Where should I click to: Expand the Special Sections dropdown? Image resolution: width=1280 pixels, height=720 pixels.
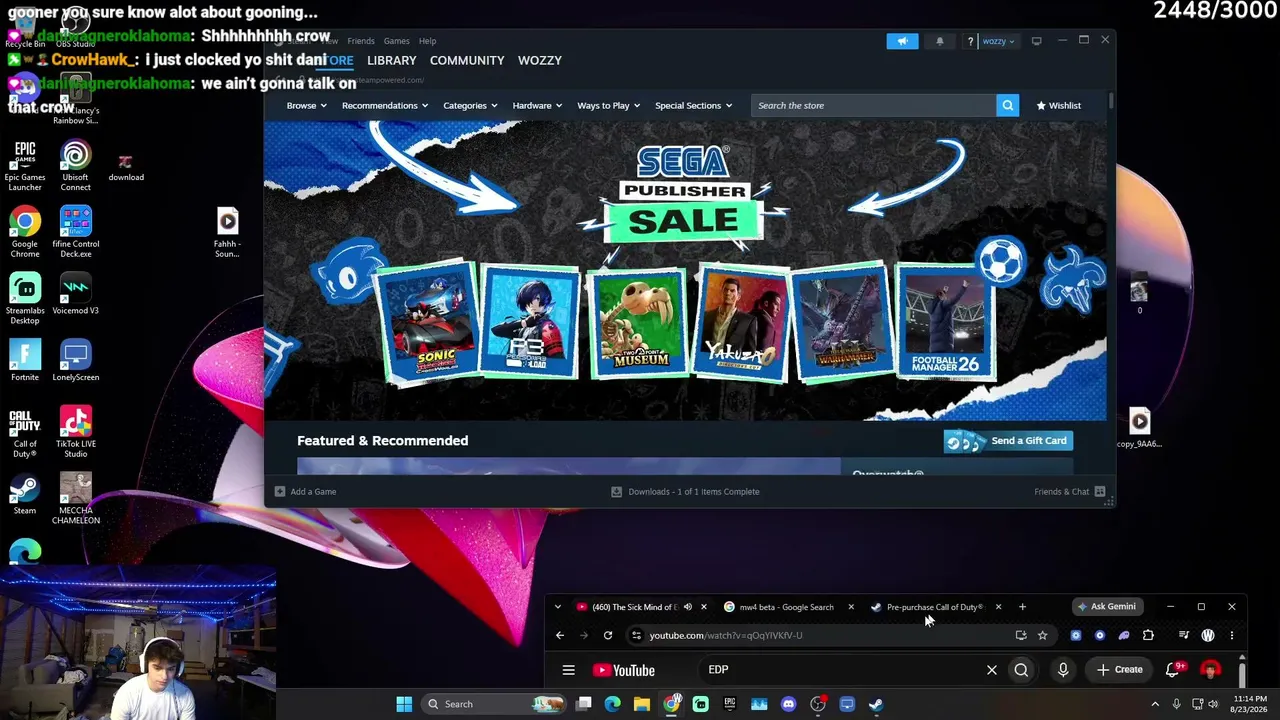pyautogui.click(x=693, y=105)
